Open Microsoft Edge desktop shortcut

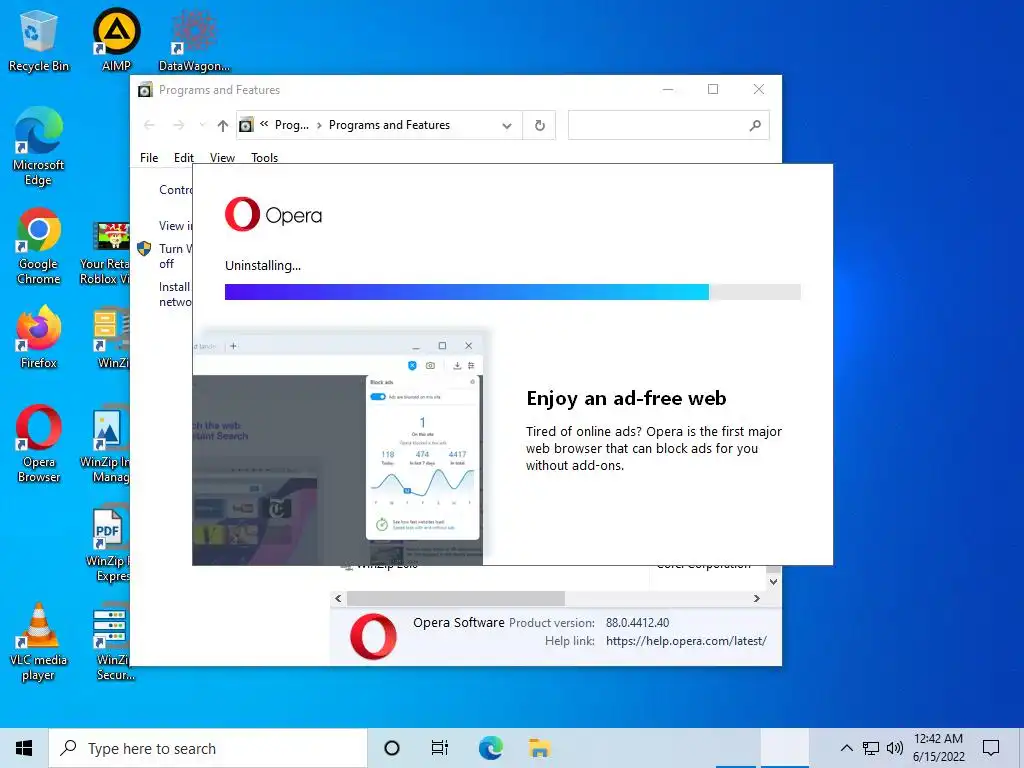point(38,147)
